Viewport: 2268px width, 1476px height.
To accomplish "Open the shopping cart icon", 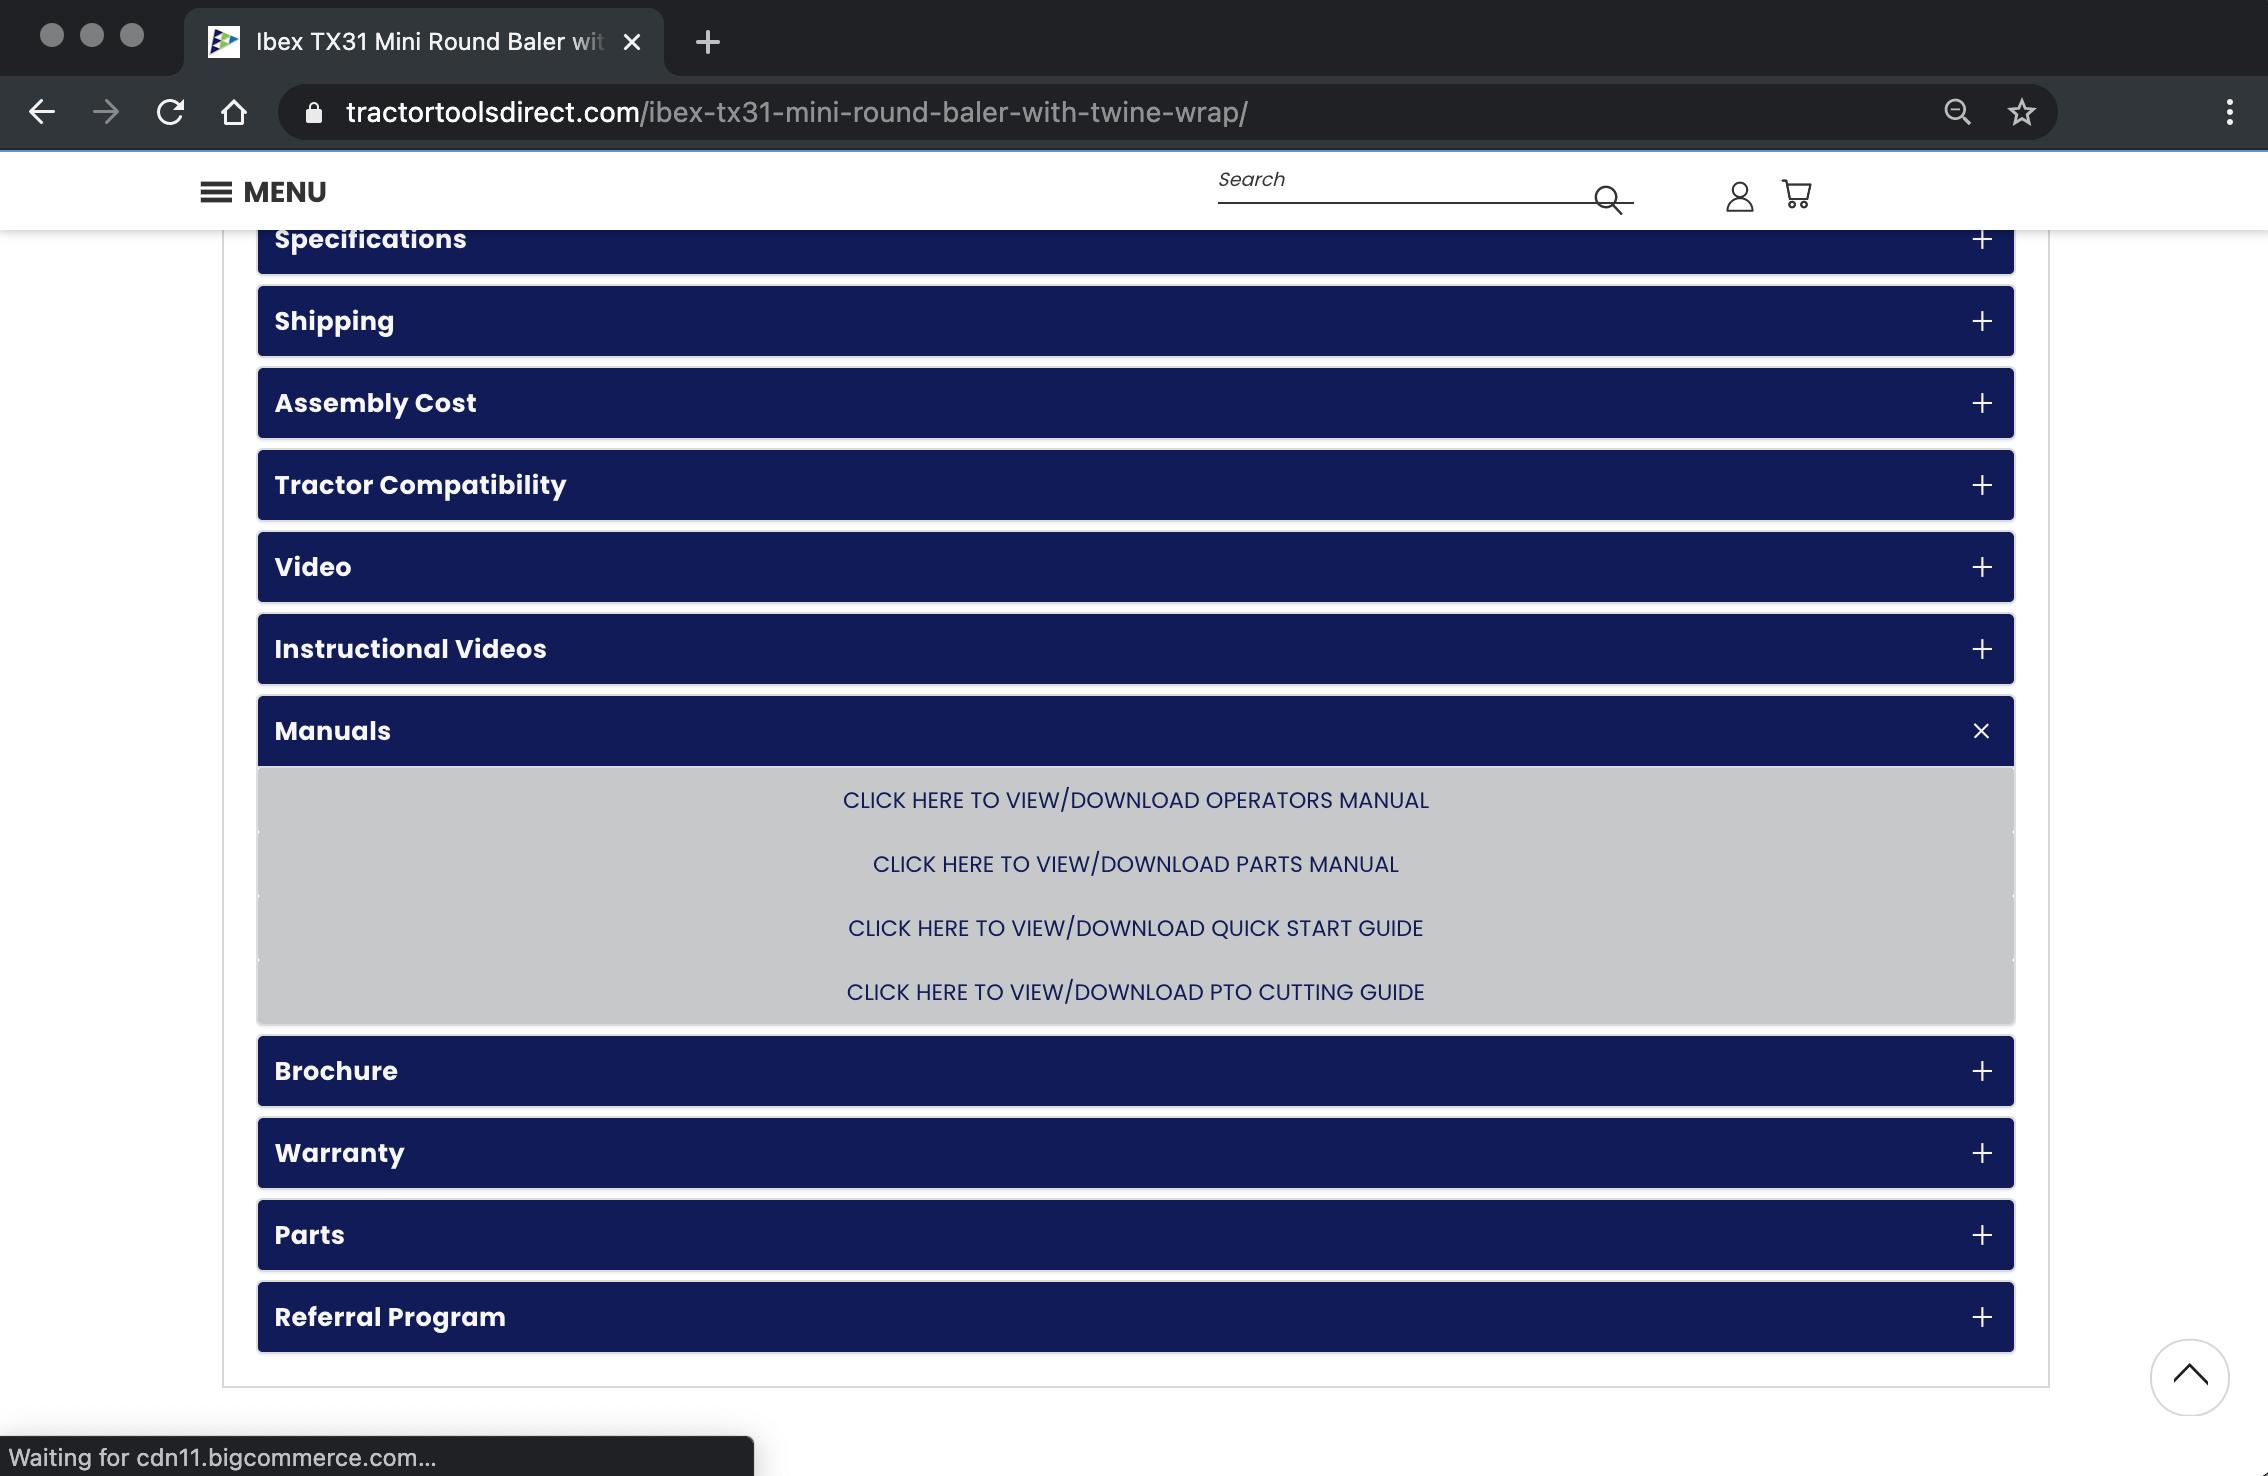I will click(x=1796, y=194).
